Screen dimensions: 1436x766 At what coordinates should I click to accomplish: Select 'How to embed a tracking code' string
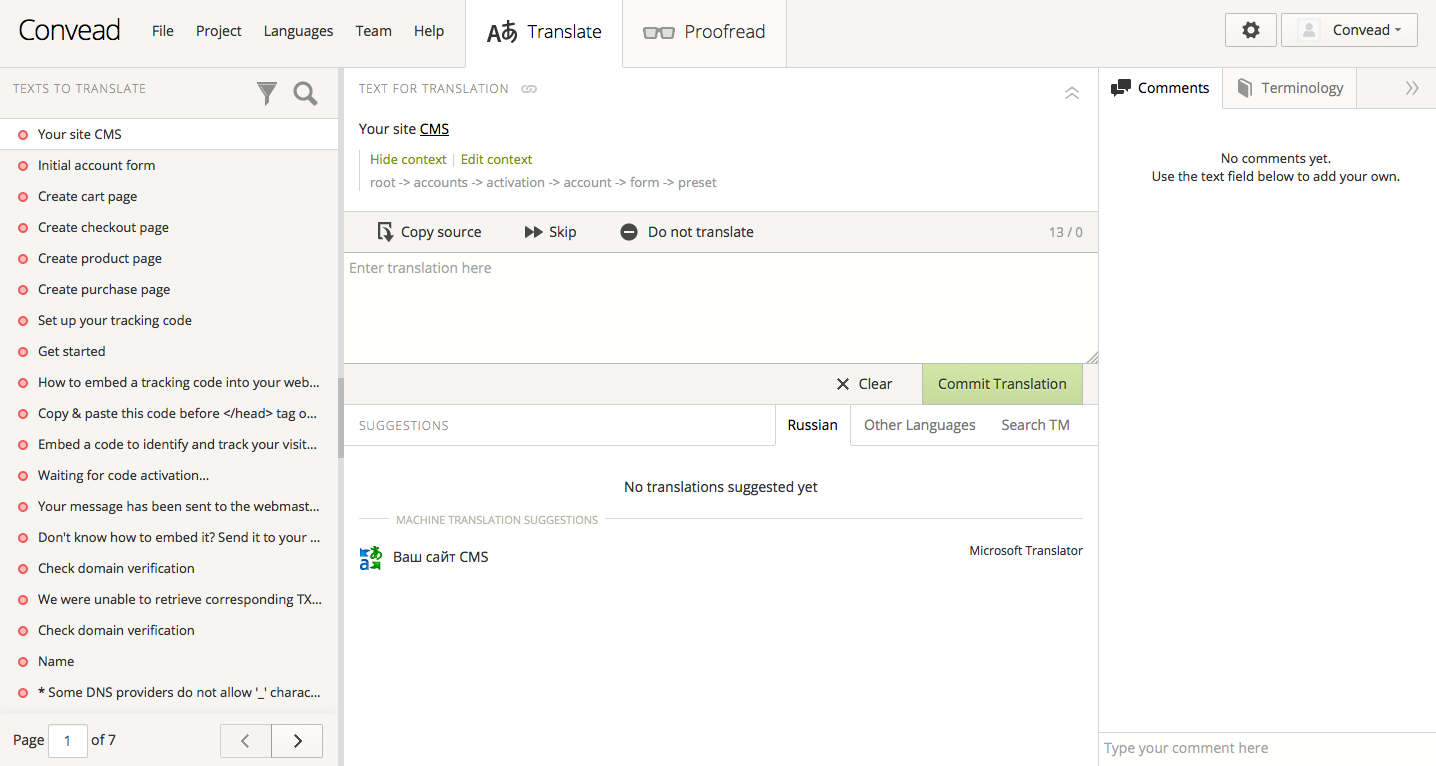(x=169, y=382)
